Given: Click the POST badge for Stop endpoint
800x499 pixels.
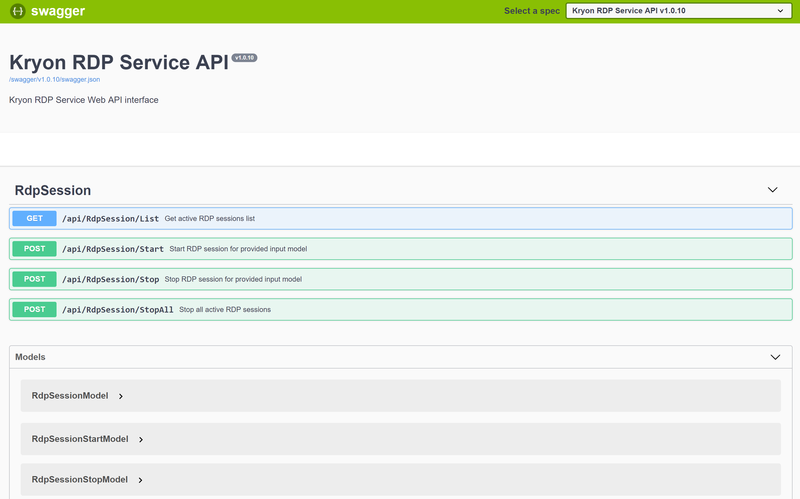Looking at the screenshot, I should click(x=34, y=279).
